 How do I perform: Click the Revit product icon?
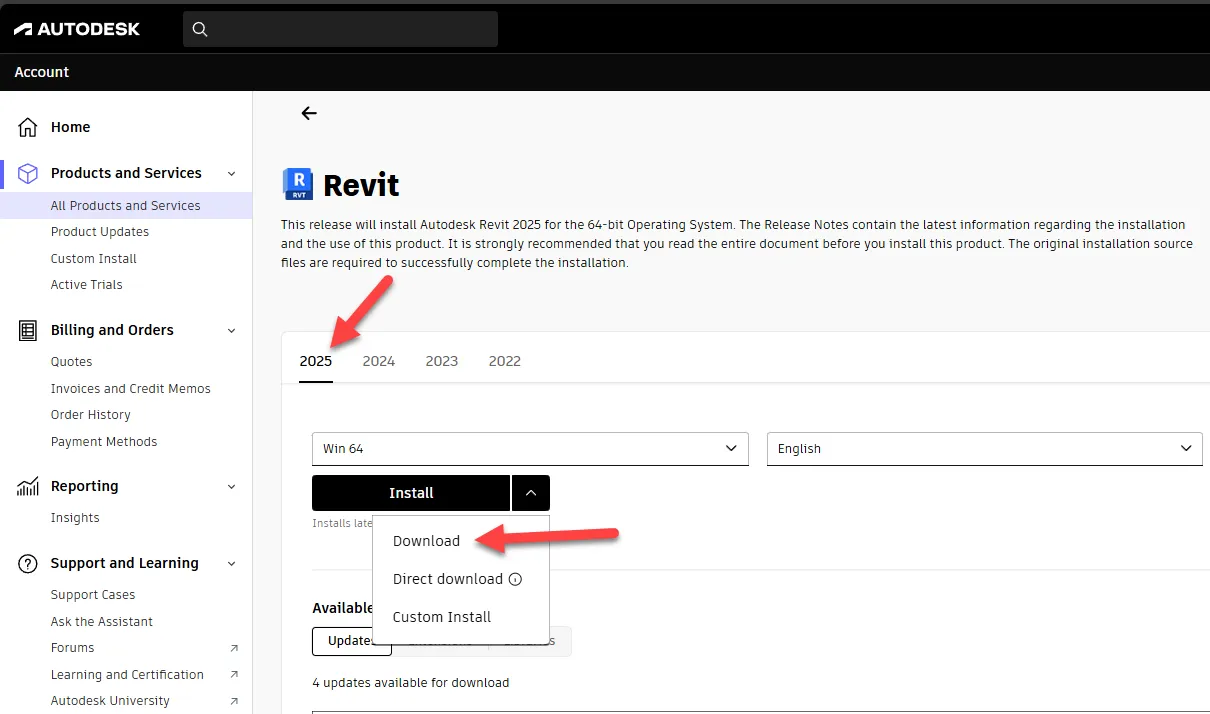(x=298, y=184)
